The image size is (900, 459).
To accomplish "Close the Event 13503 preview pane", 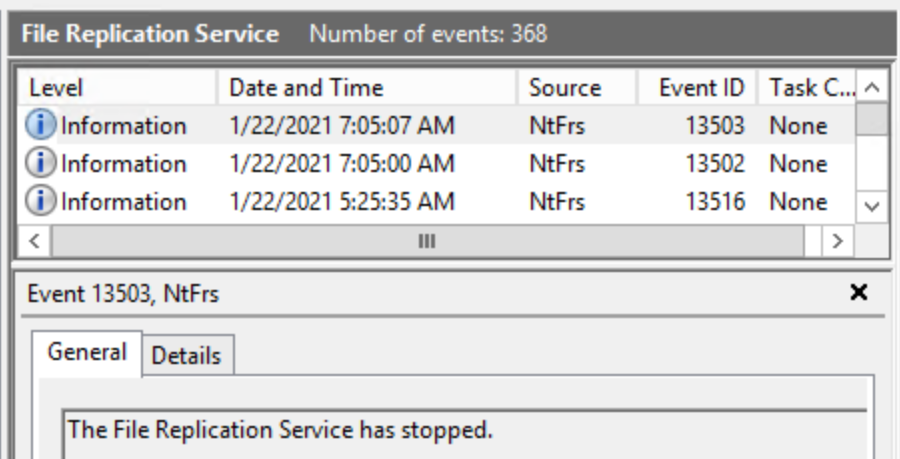I will click(858, 293).
